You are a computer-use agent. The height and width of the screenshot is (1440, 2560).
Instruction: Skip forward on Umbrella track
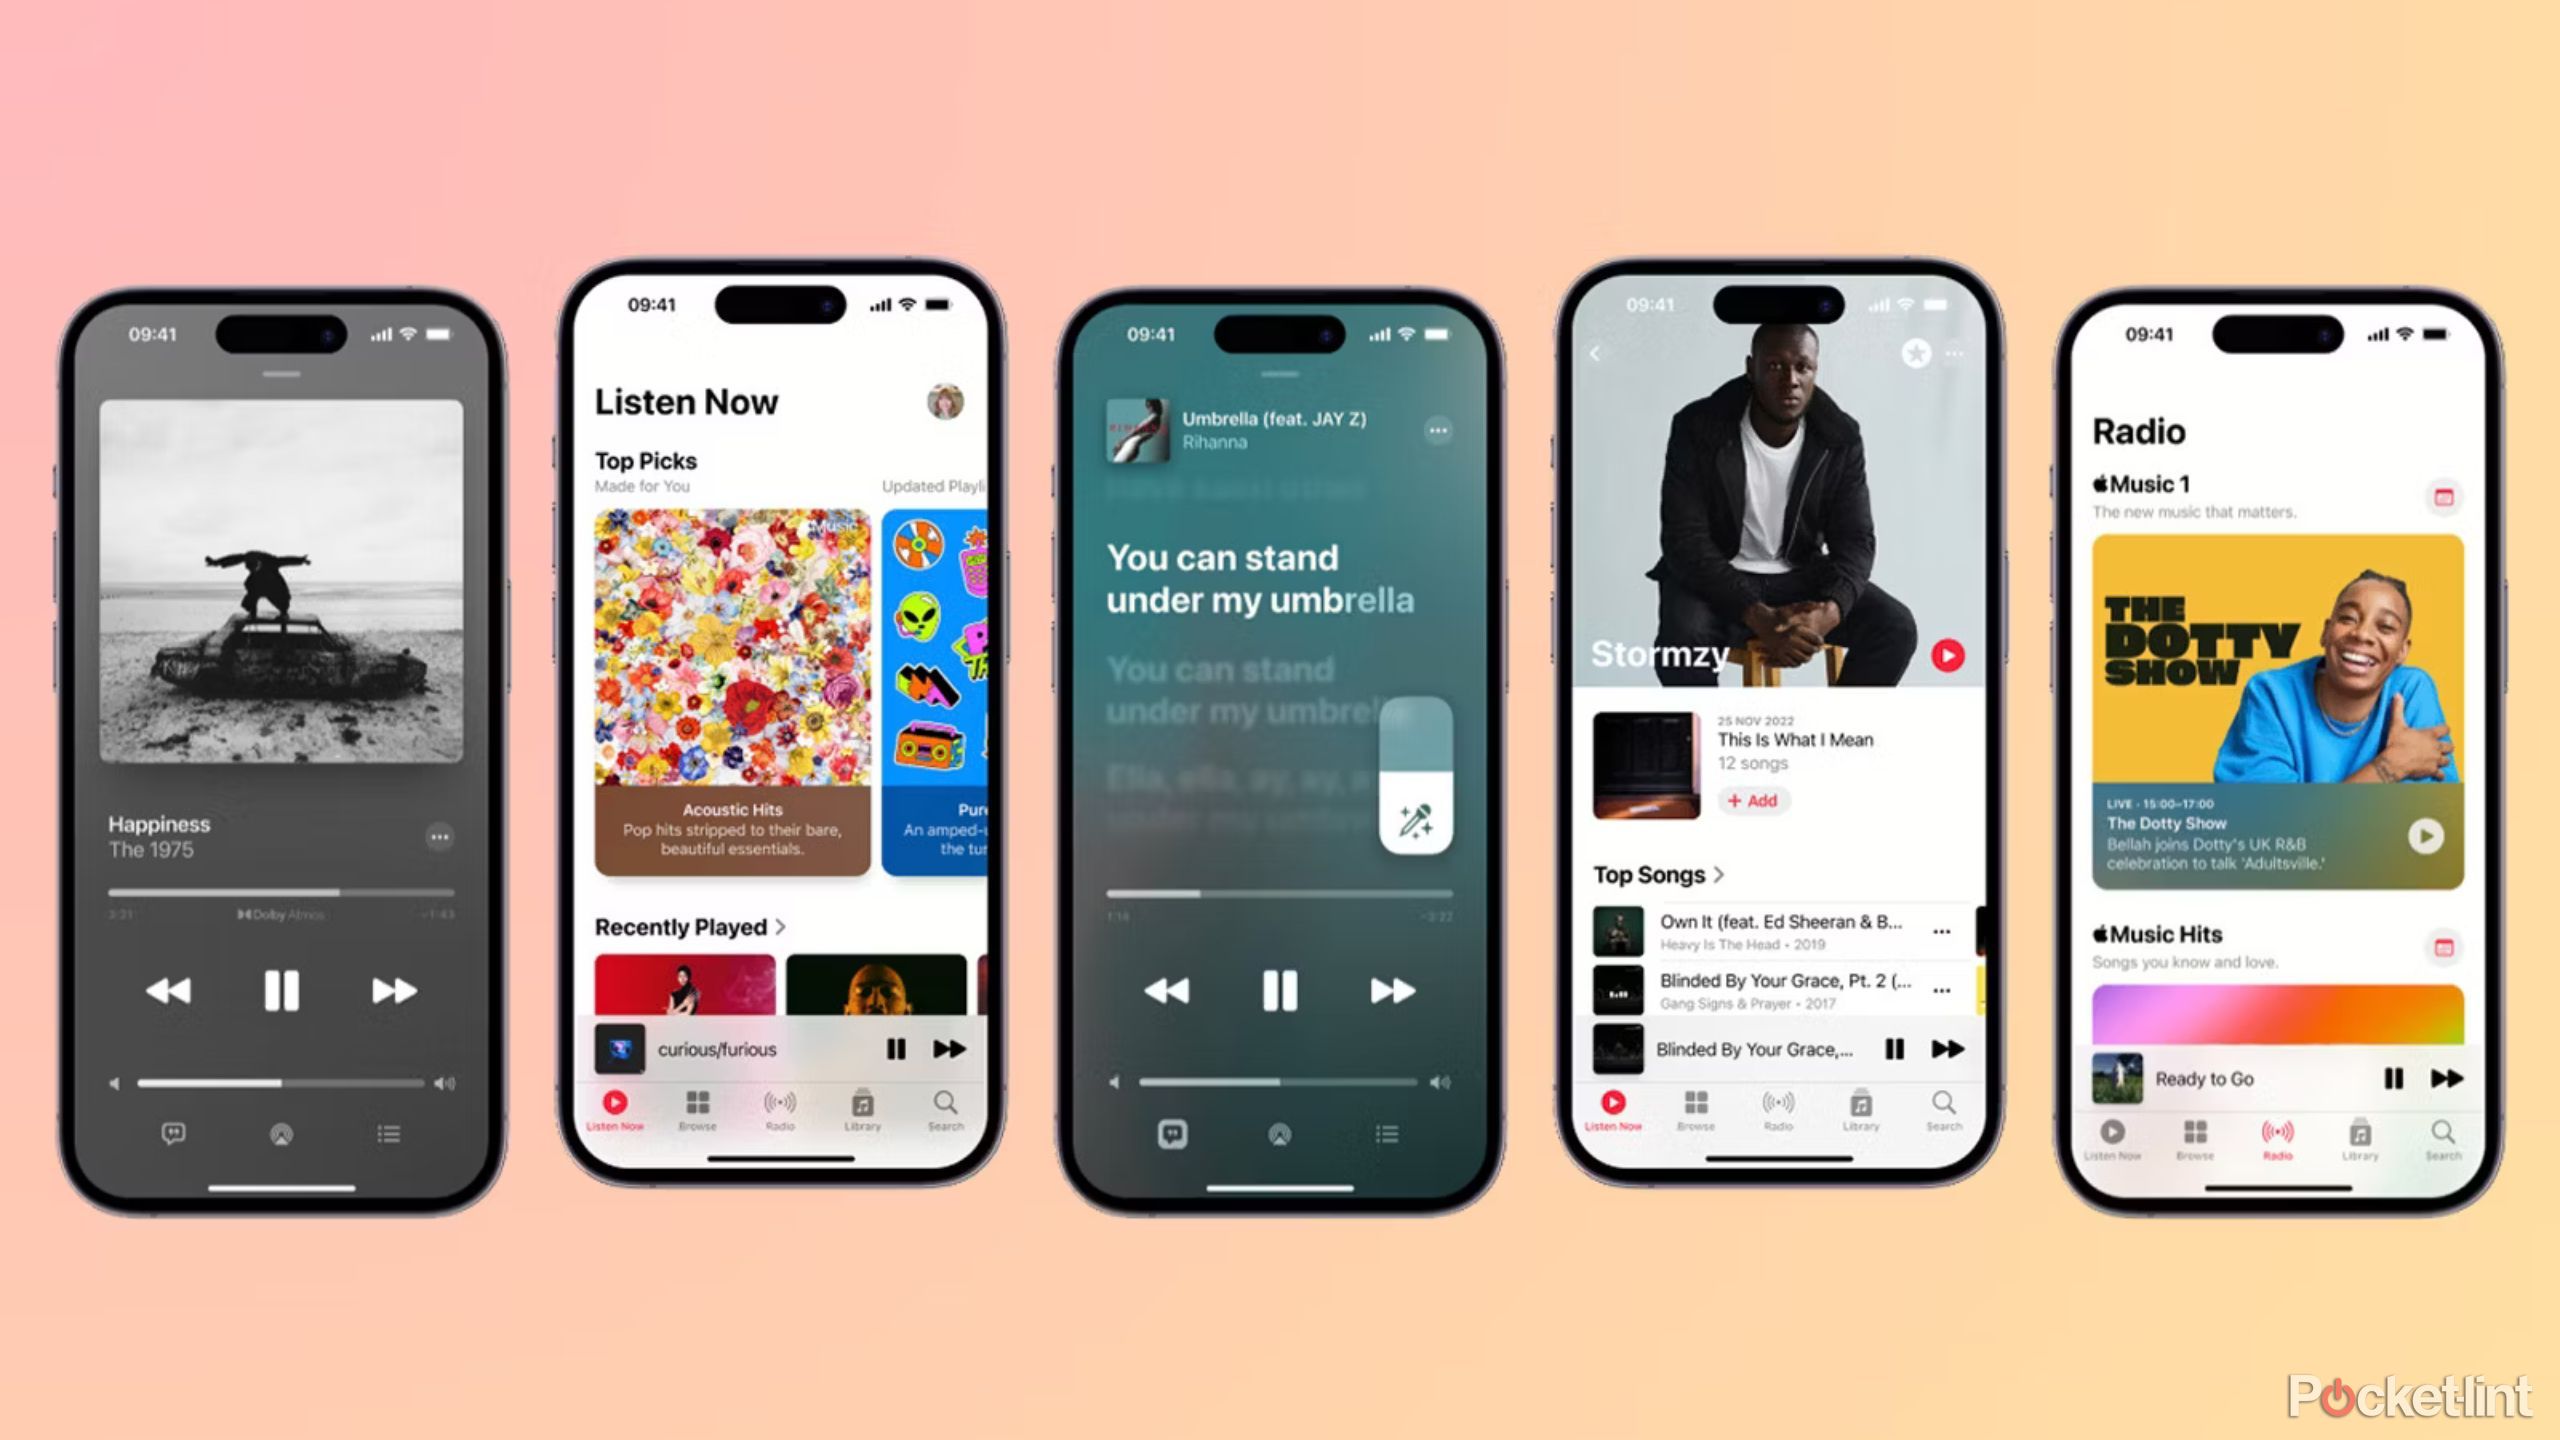(x=1389, y=990)
